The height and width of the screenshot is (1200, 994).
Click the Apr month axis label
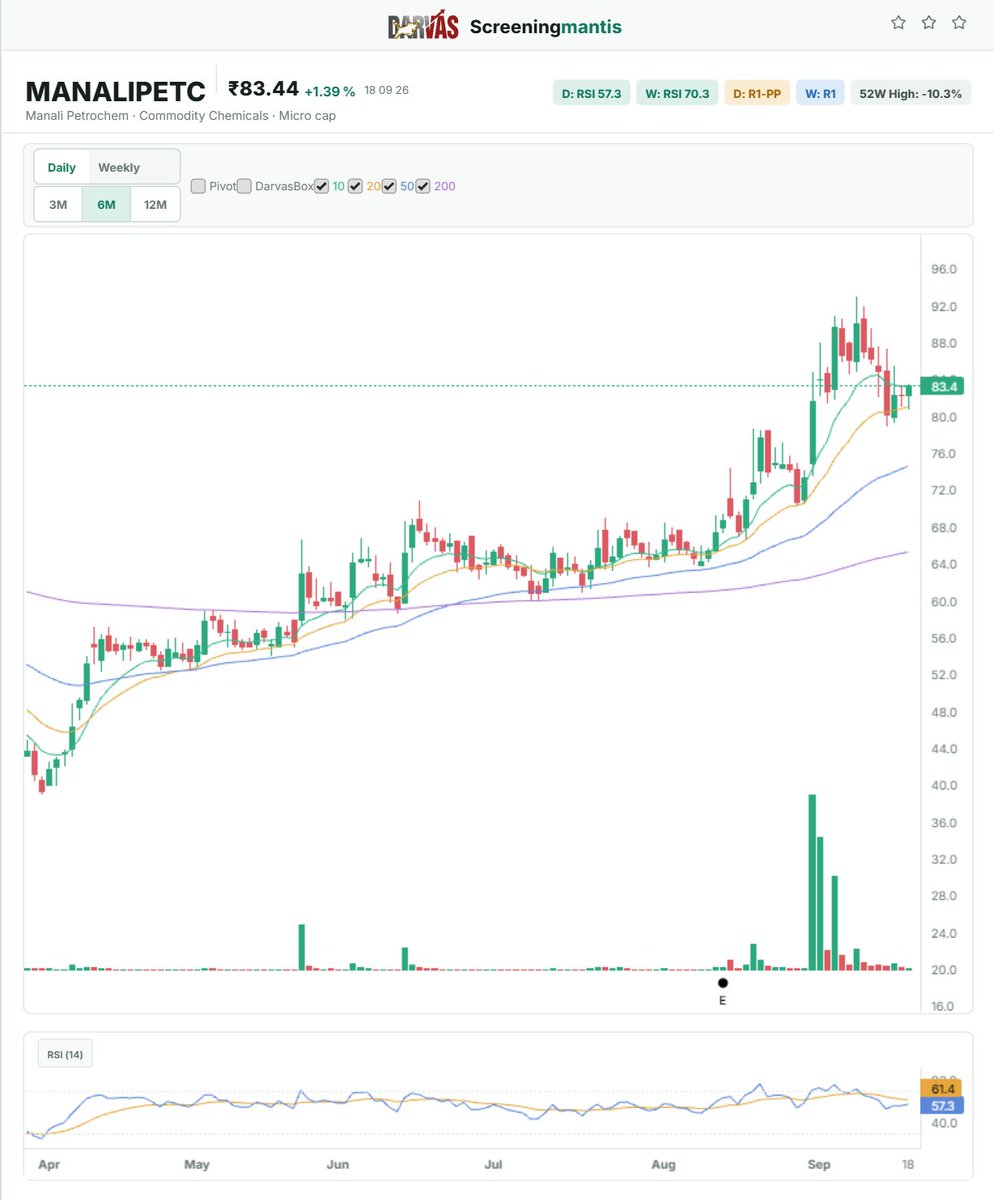click(x=47, y=1165)
